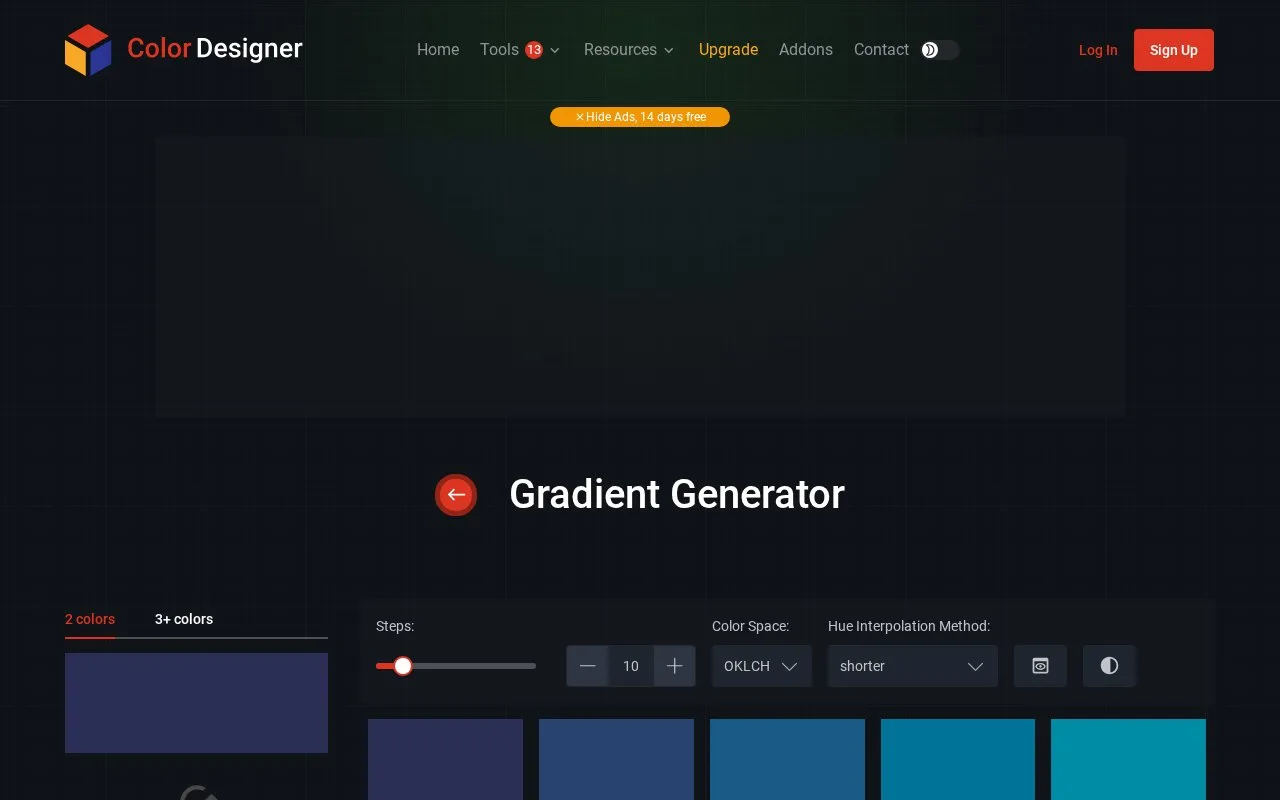Click the Steps: label
This screenshot has width=1280, height=800.
(x=395, y=626)
